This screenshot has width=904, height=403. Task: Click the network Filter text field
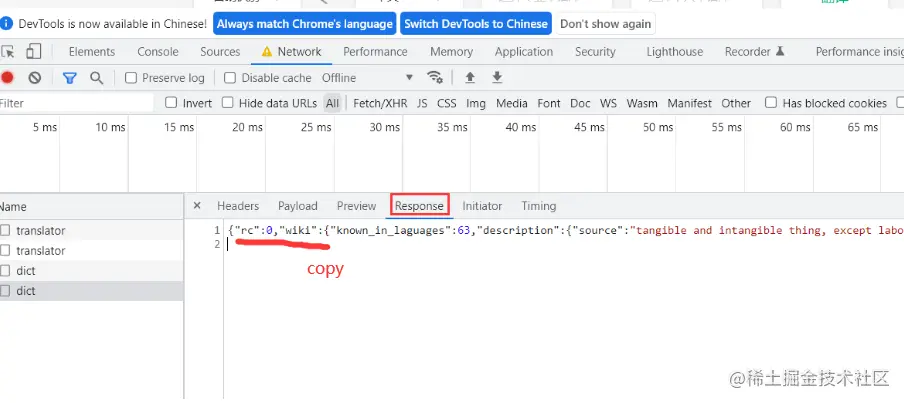click(x=76, y=103)
